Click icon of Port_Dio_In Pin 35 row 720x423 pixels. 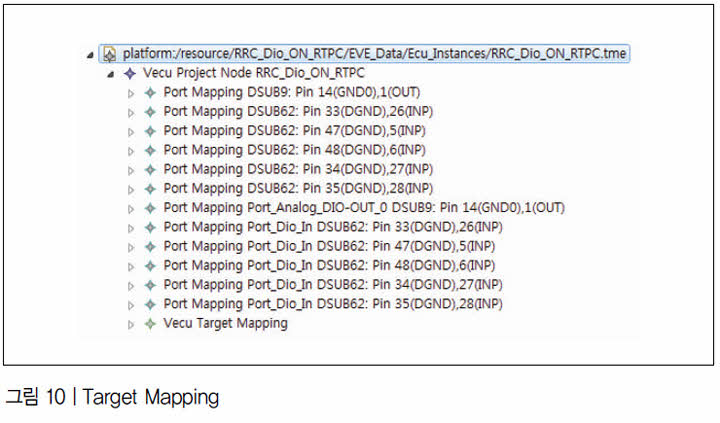coord(150,305)
